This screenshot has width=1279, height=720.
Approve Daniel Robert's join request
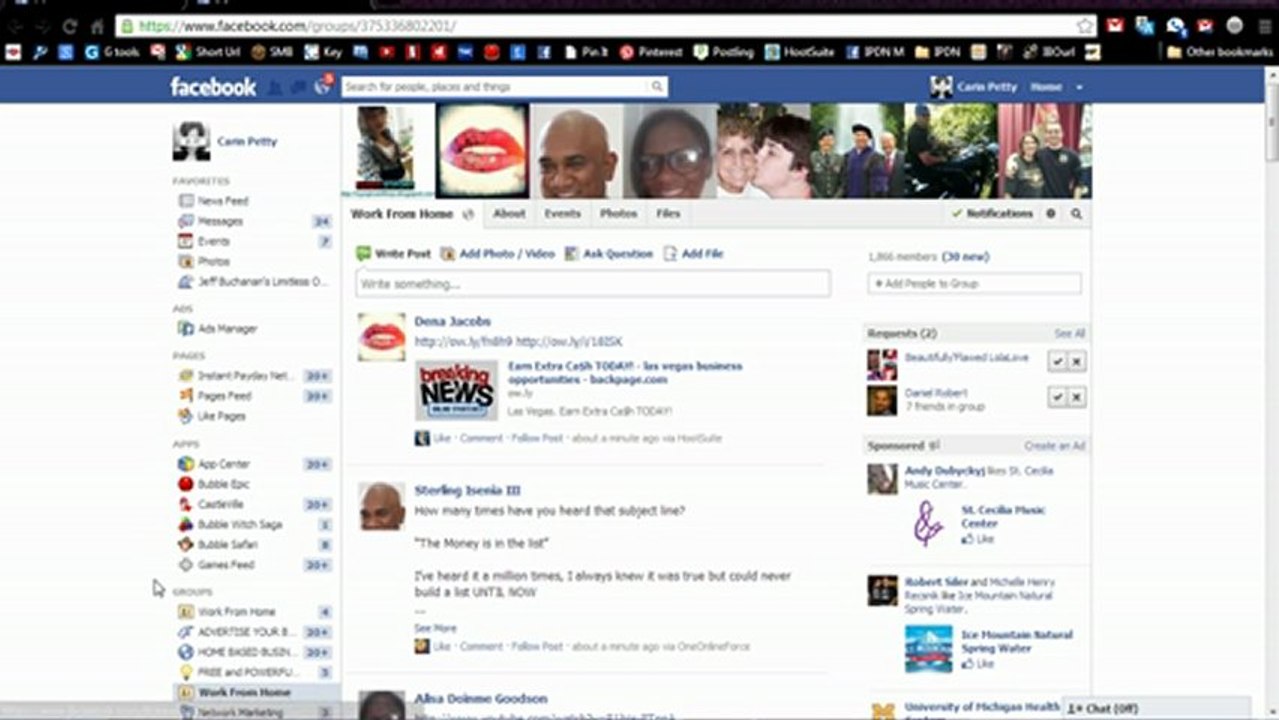(1057, 397)
